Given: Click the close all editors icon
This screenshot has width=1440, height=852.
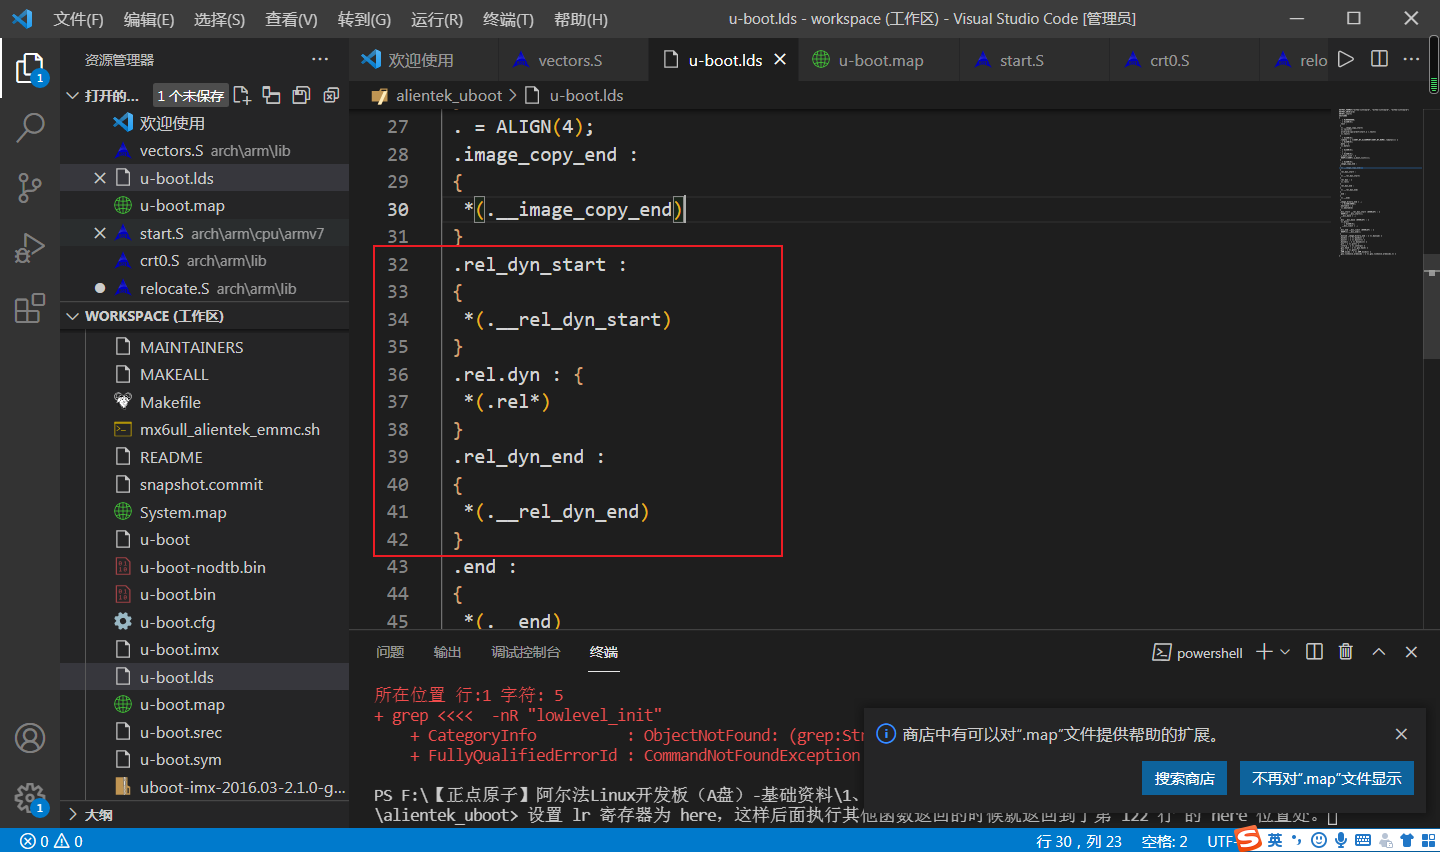Looking at the screenshot, I should 331,95.
